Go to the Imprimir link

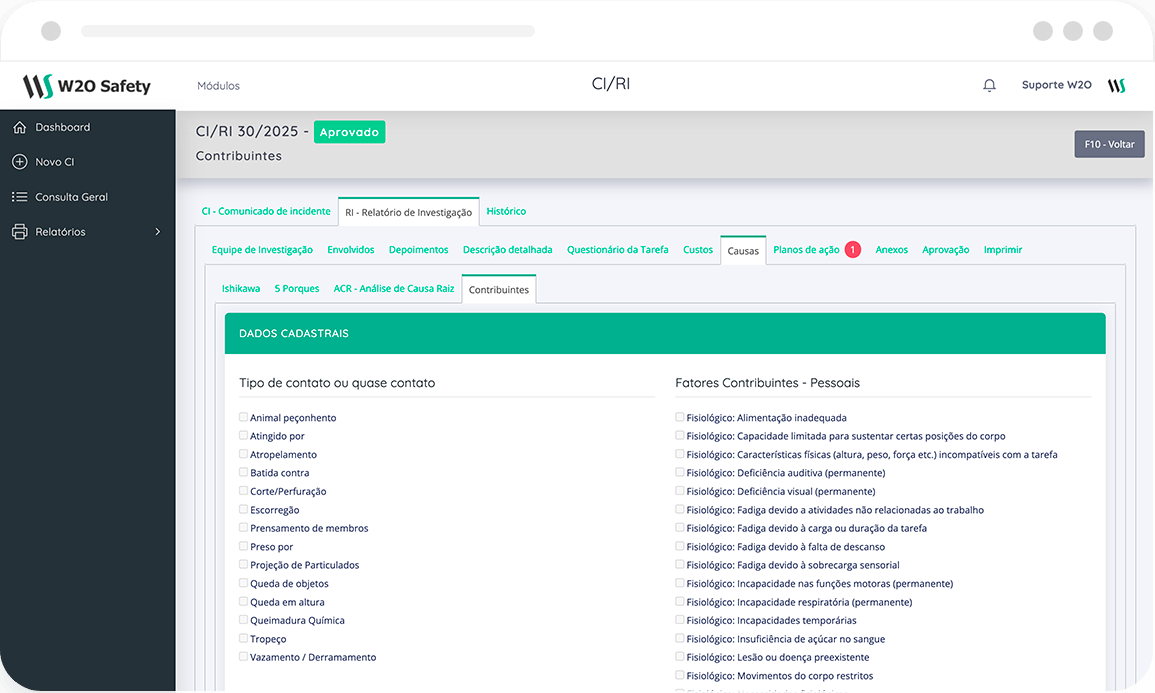pos(1002,250)
